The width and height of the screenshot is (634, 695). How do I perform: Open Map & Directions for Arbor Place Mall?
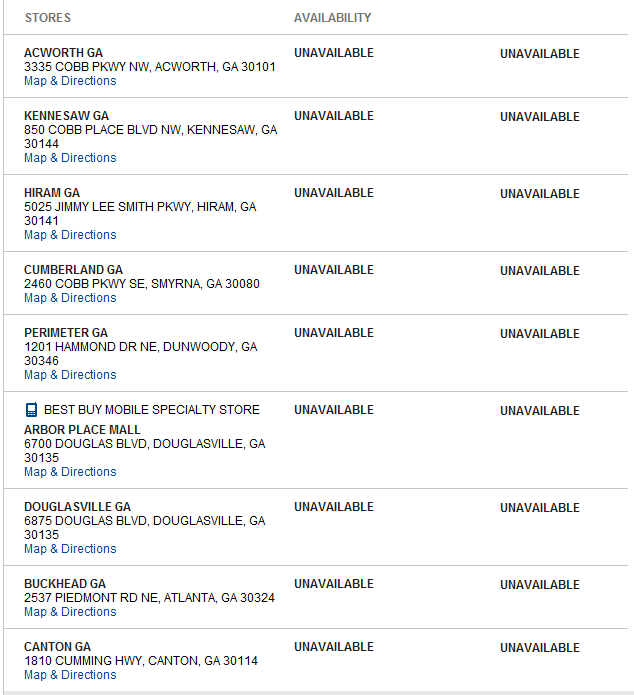[70, 472]
